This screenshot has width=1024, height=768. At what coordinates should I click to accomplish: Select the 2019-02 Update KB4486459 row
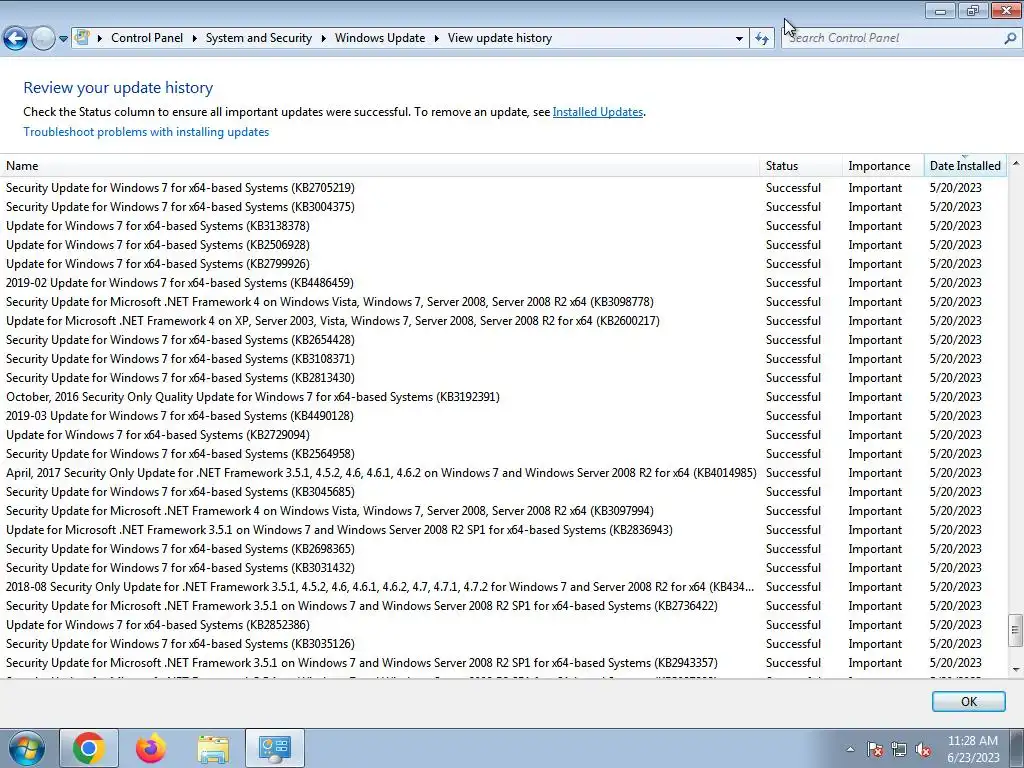click(504, 283)
